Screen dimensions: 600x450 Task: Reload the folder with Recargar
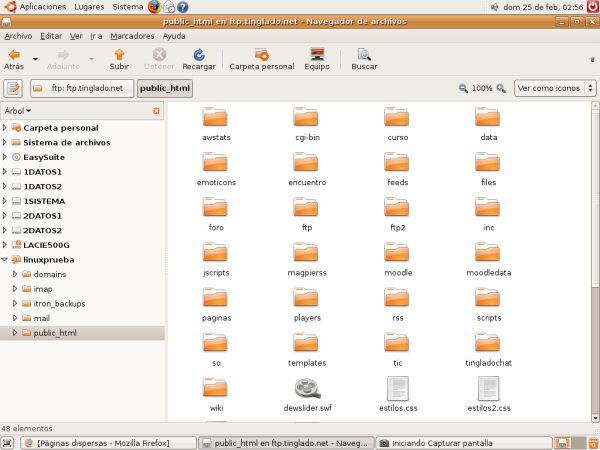coord(199,59)
